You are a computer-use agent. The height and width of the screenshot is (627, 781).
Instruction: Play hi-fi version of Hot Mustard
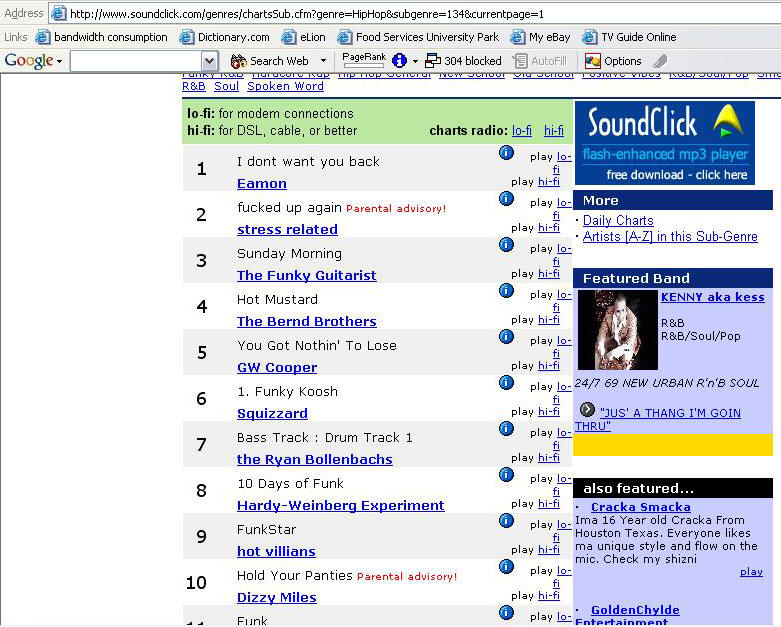[x=549, y=319]
